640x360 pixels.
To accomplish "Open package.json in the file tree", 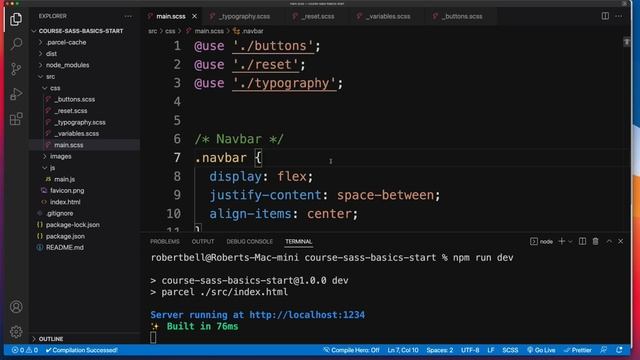I will tap(65, 236).
